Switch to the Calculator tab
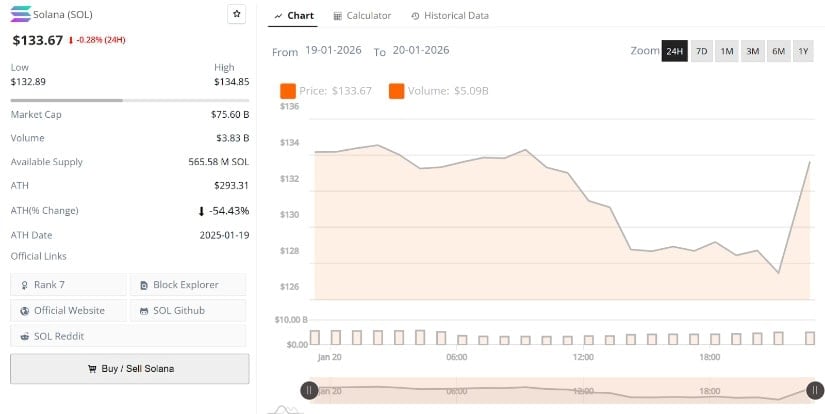The height and width of the screenshot is (414, 825). click(x=362, y=16)
